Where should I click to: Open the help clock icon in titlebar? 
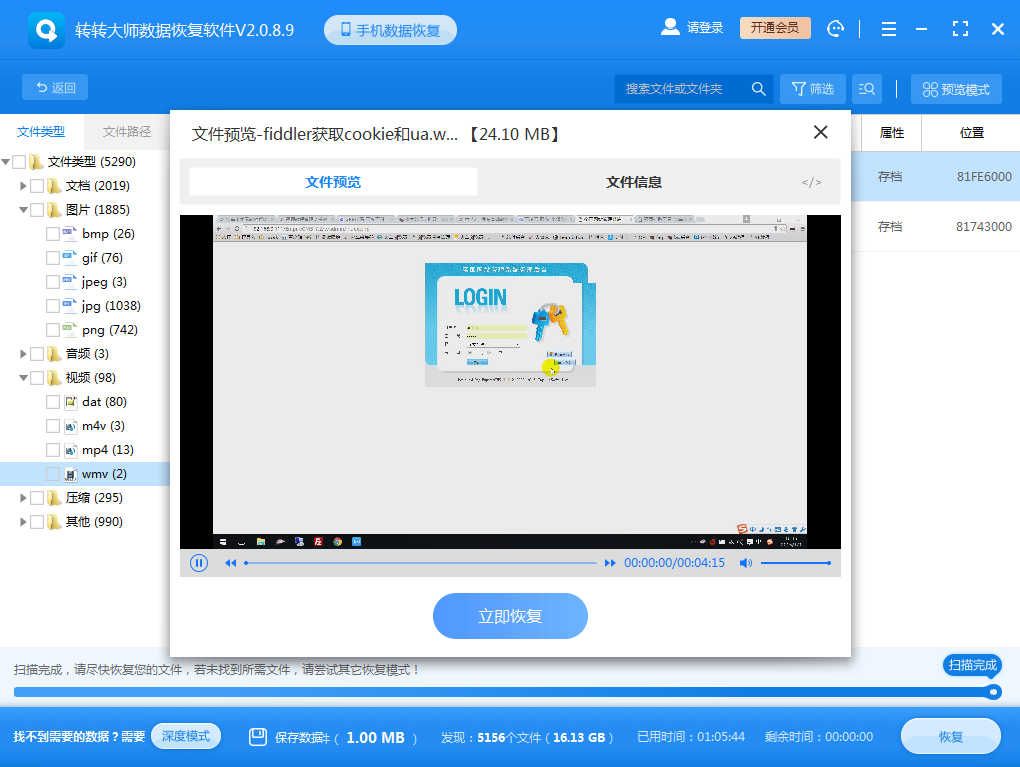pos(836,28)
